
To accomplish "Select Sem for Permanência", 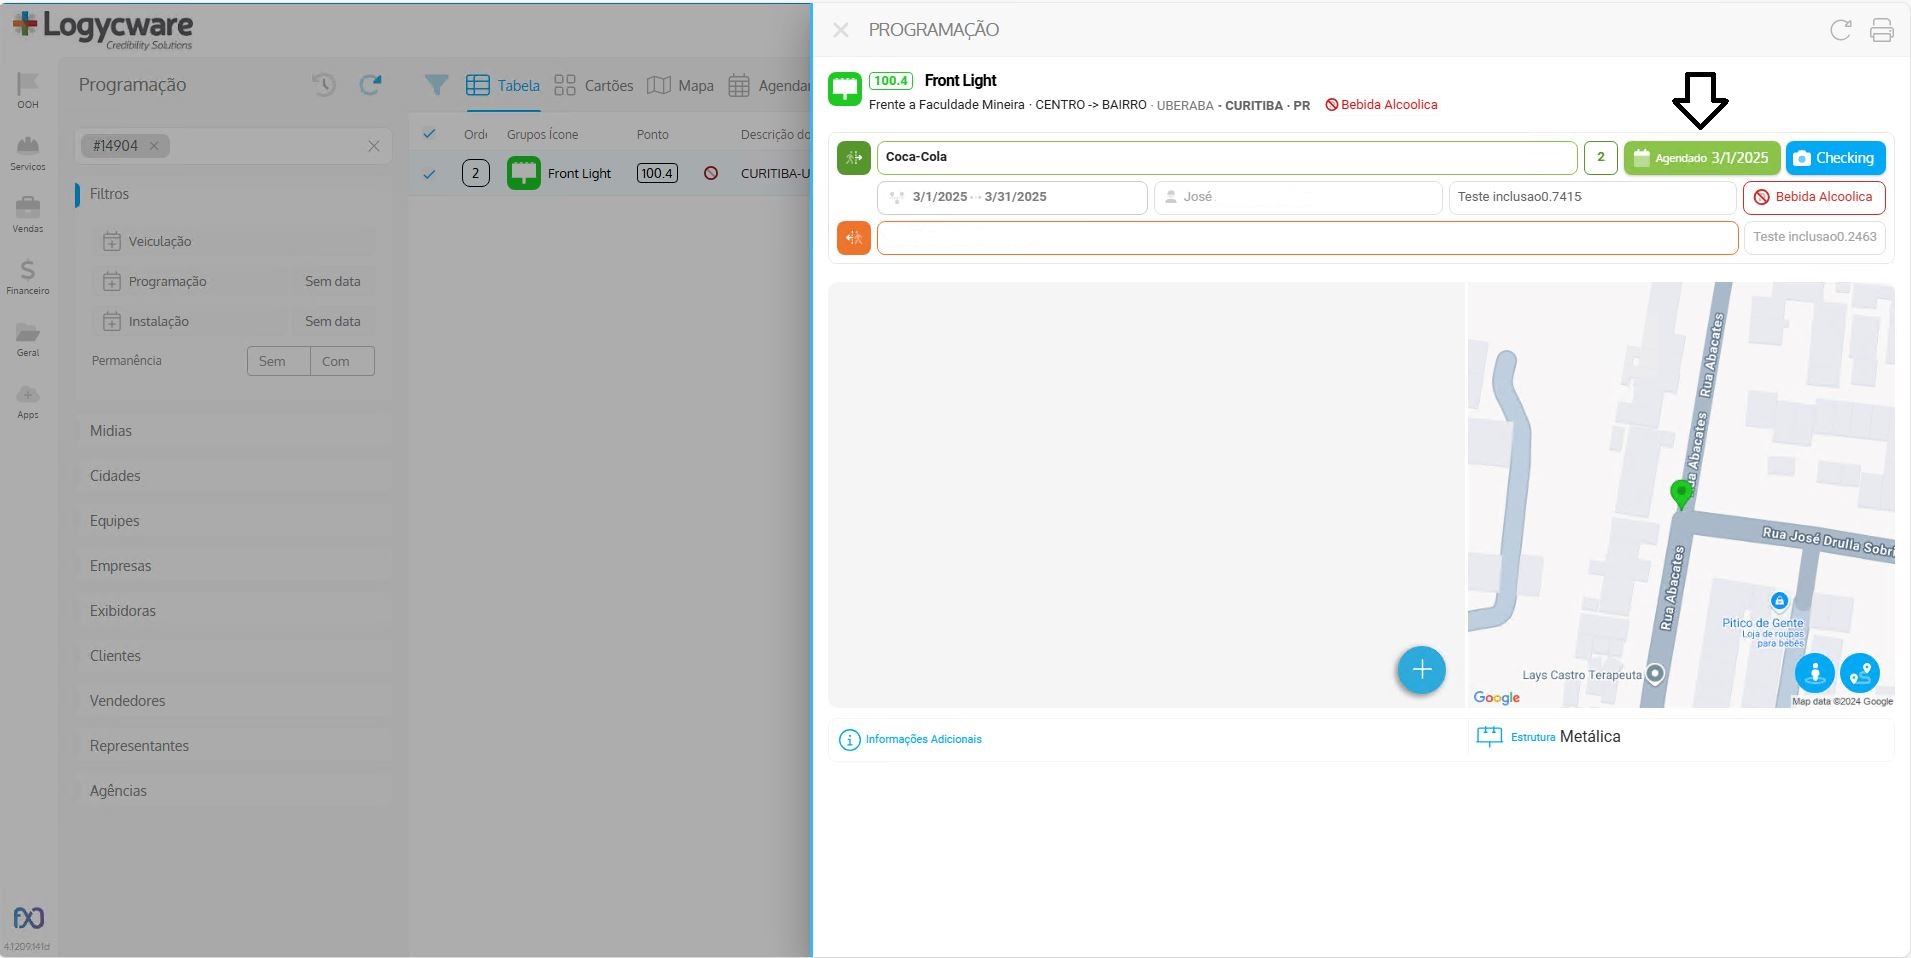I will [x=279, y=361].
